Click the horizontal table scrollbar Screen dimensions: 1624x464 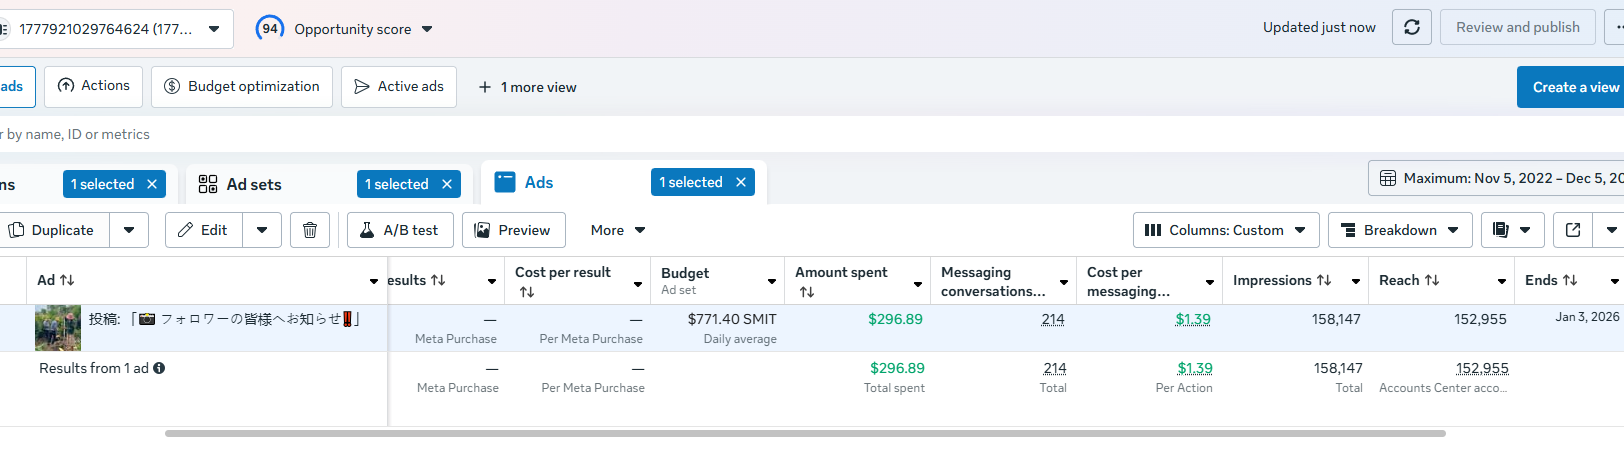(x=805, y=434)
